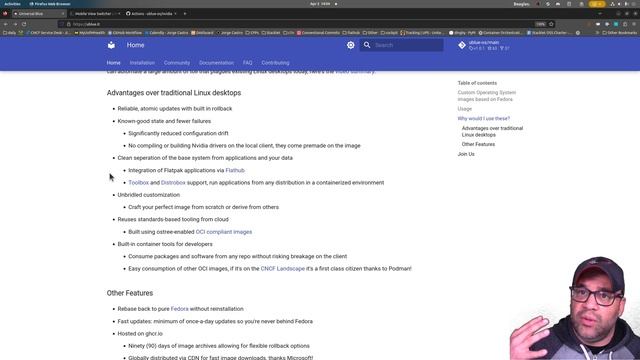Viewport: 640px width, 360px height.
Task: Jump to Usage in table of contents
Action: [x=464, y=109]
